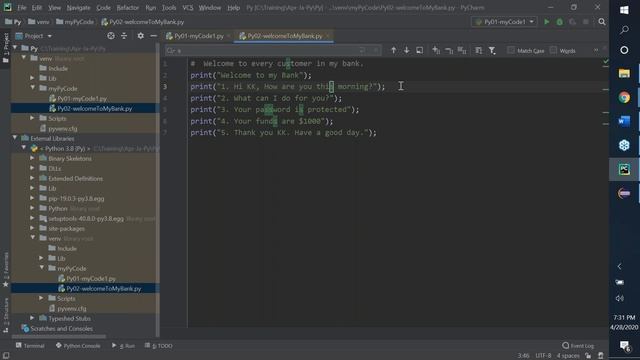Screen dimensions: 640x360
Task: Run the Py01-myCode1 configuration
Action: pyautogui.click(x=547, y=22)
